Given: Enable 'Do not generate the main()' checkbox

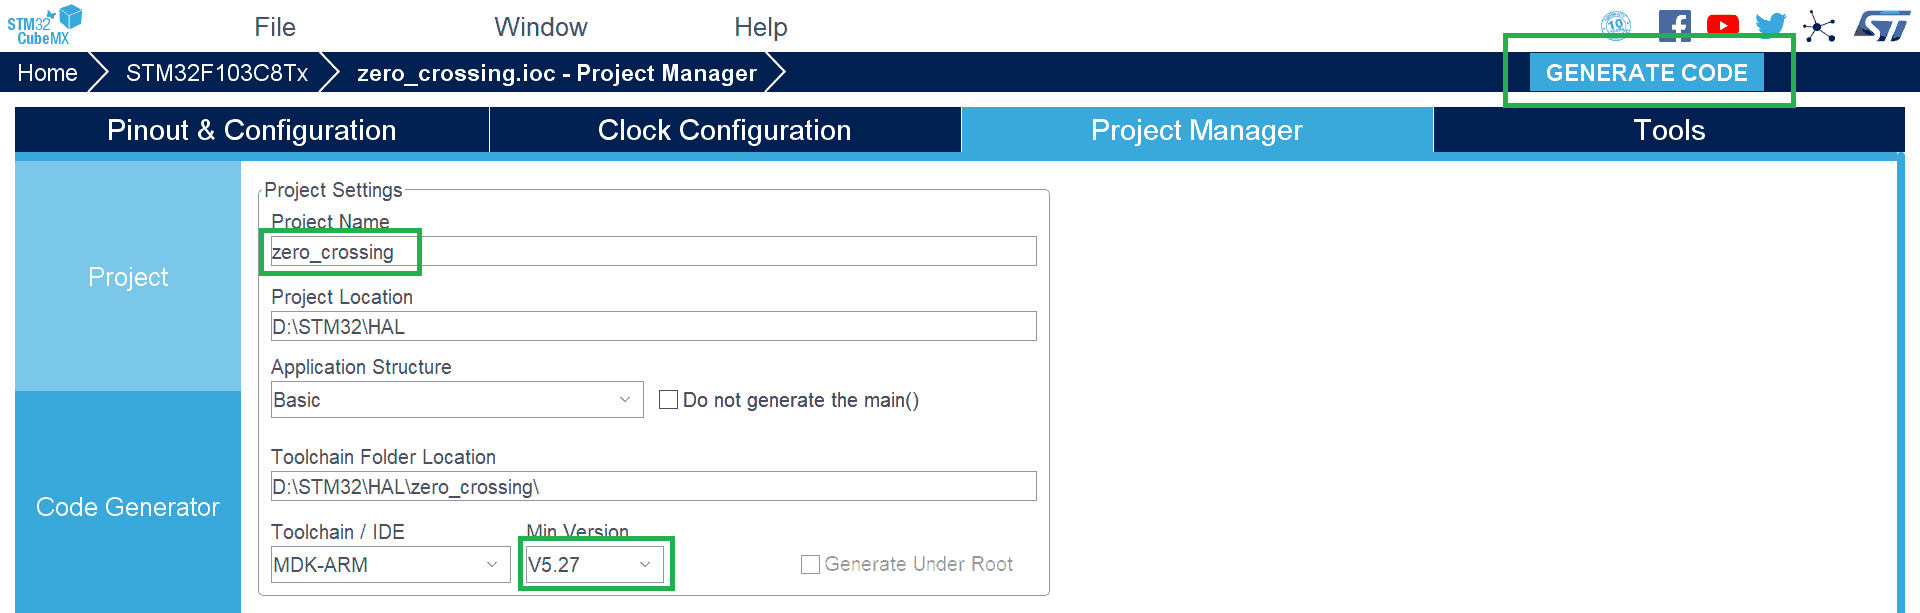Looking at the screenshot, I should (x=669, y=400).
